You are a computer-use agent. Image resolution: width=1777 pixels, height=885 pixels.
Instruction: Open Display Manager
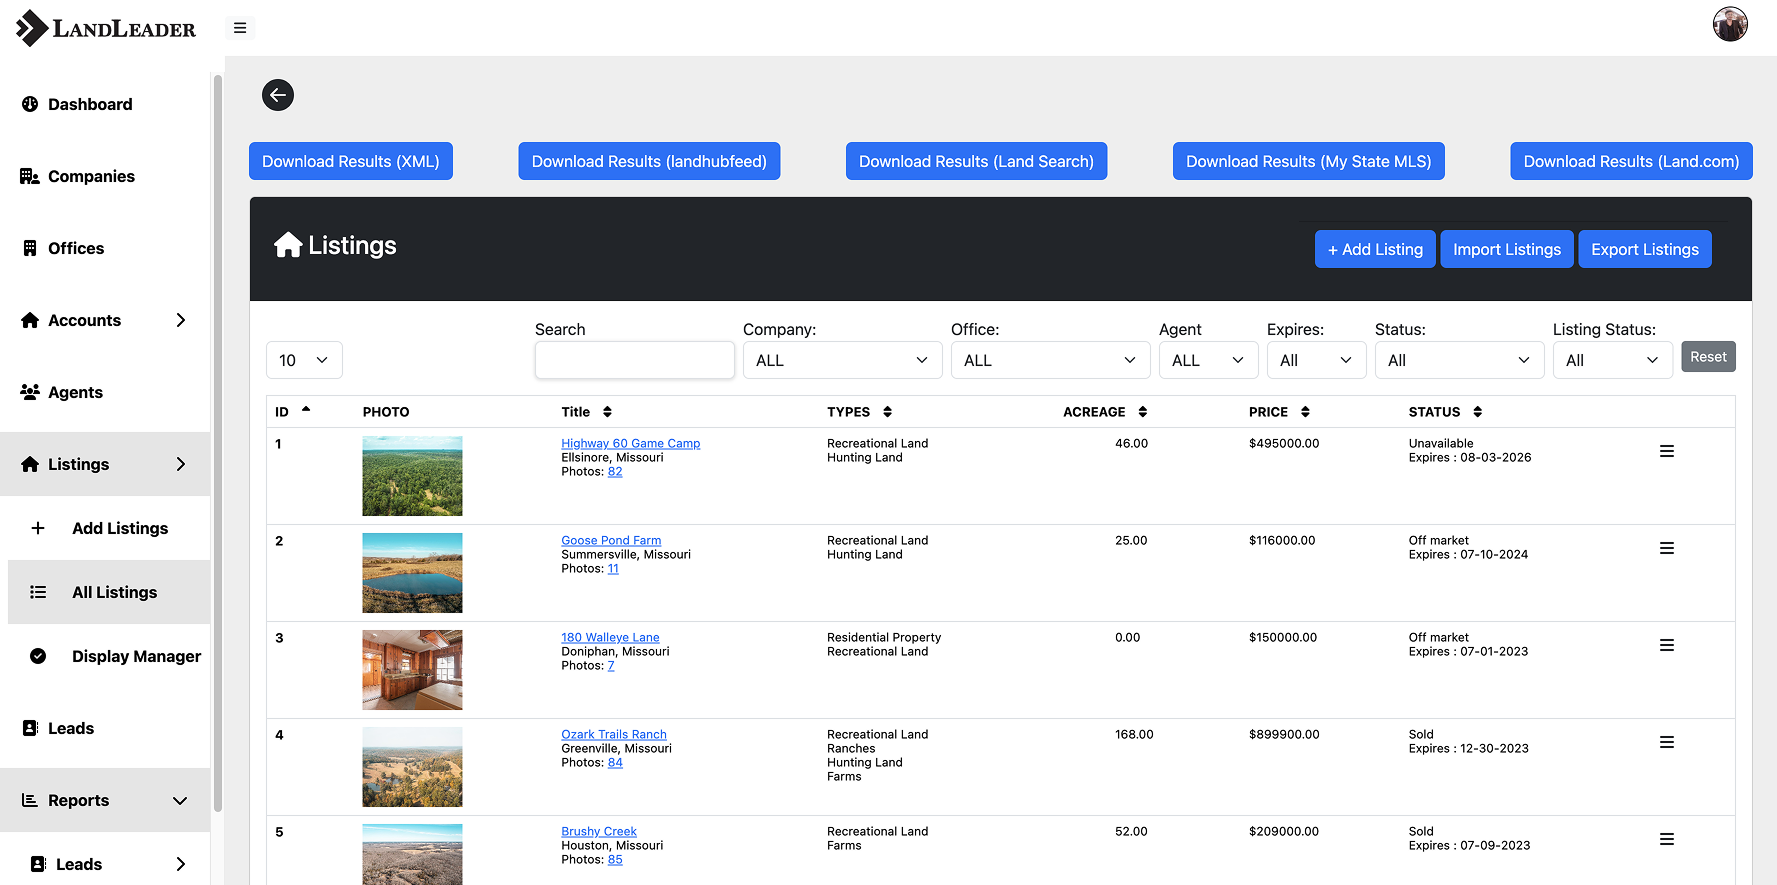click(136, 656)
